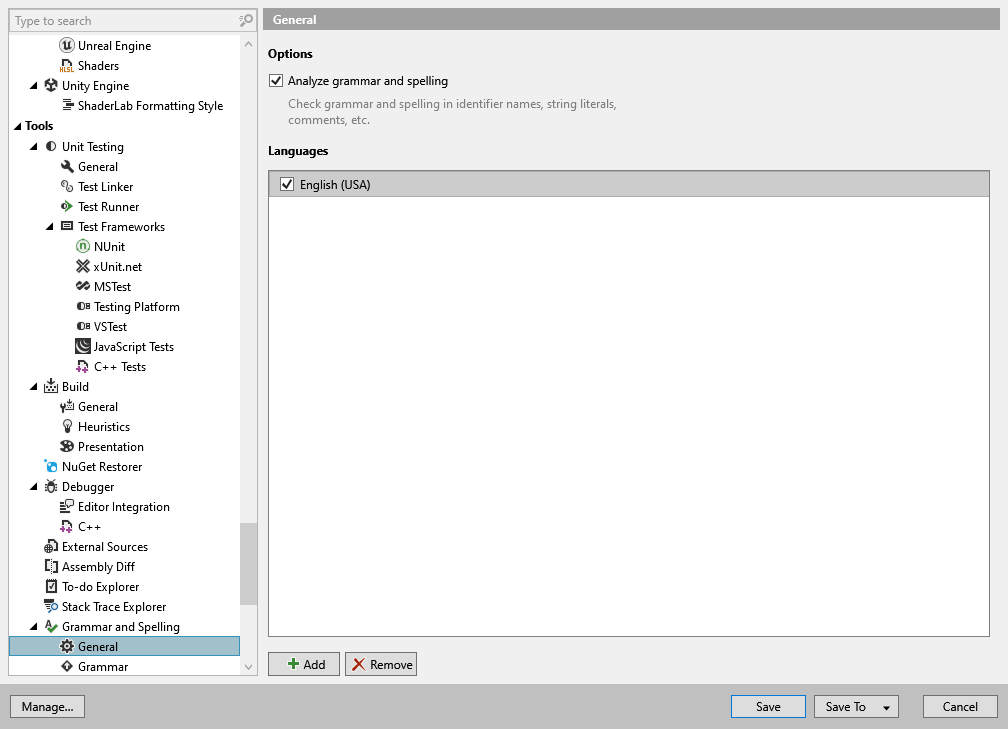This screenshot has width=1008, height=729.
Task: Select the NUnit framework icon
Action: (x=85, y=246)
